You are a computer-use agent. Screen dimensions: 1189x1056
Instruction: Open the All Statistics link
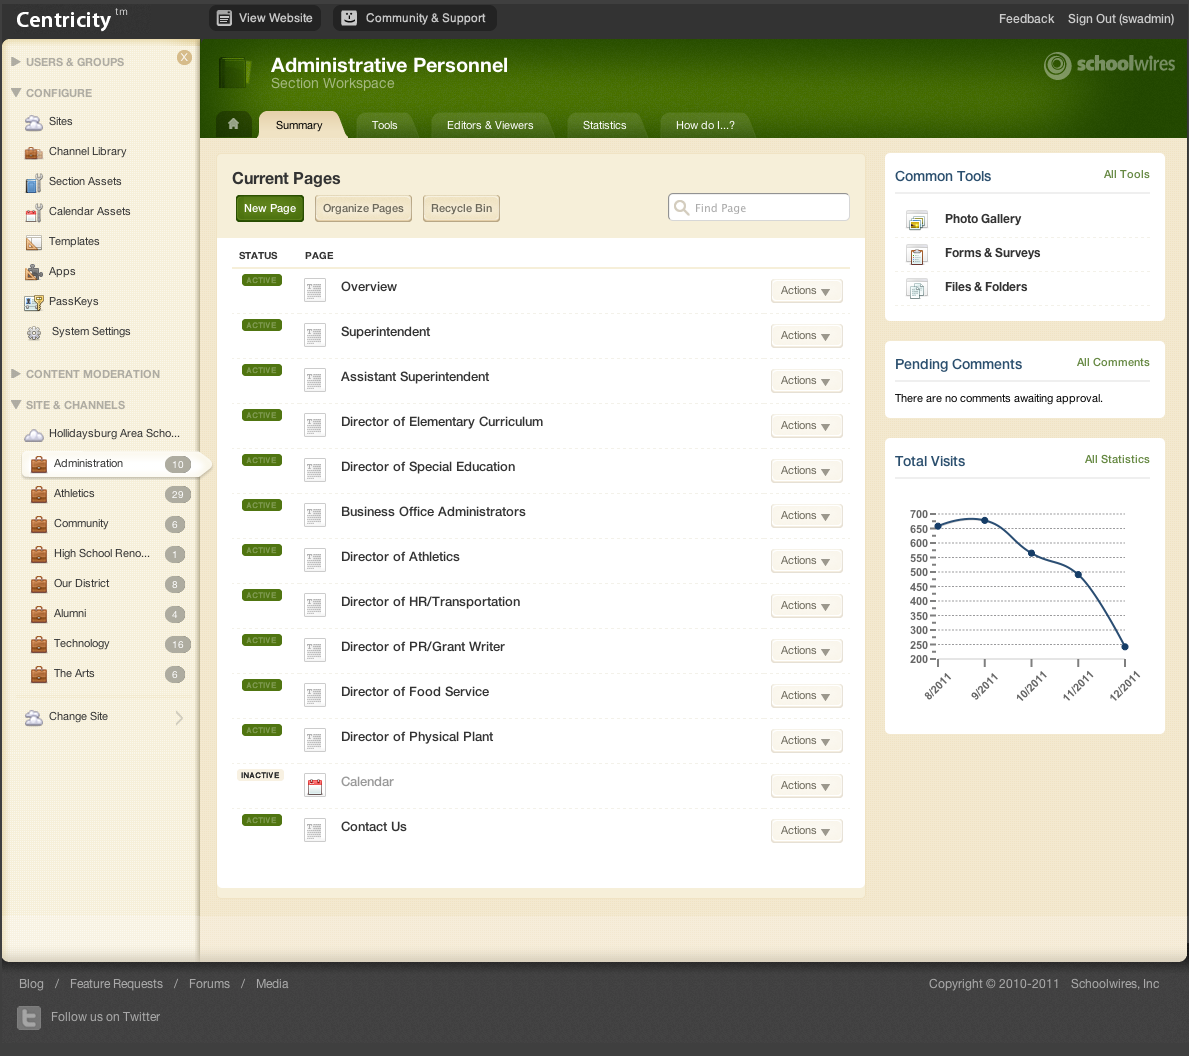(x=1117, y=460)
